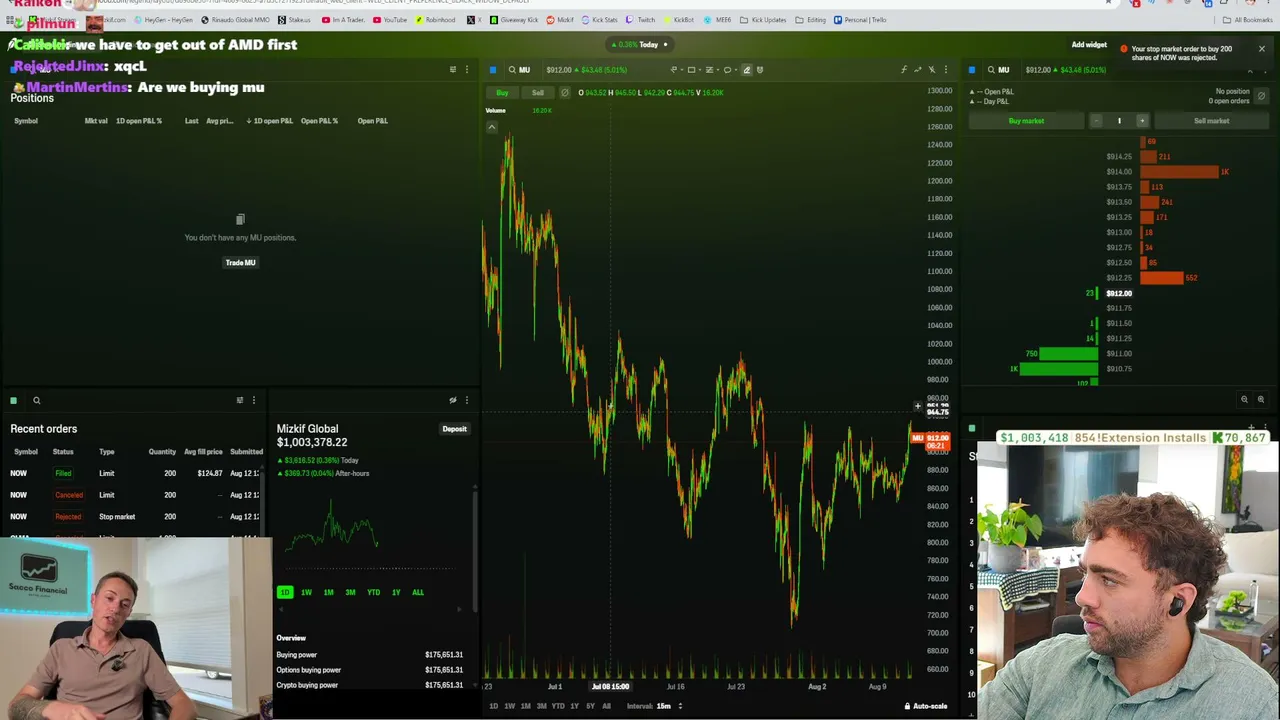
Task: Open the positions widget three-dot menu
Action: (x=466, y=70)
